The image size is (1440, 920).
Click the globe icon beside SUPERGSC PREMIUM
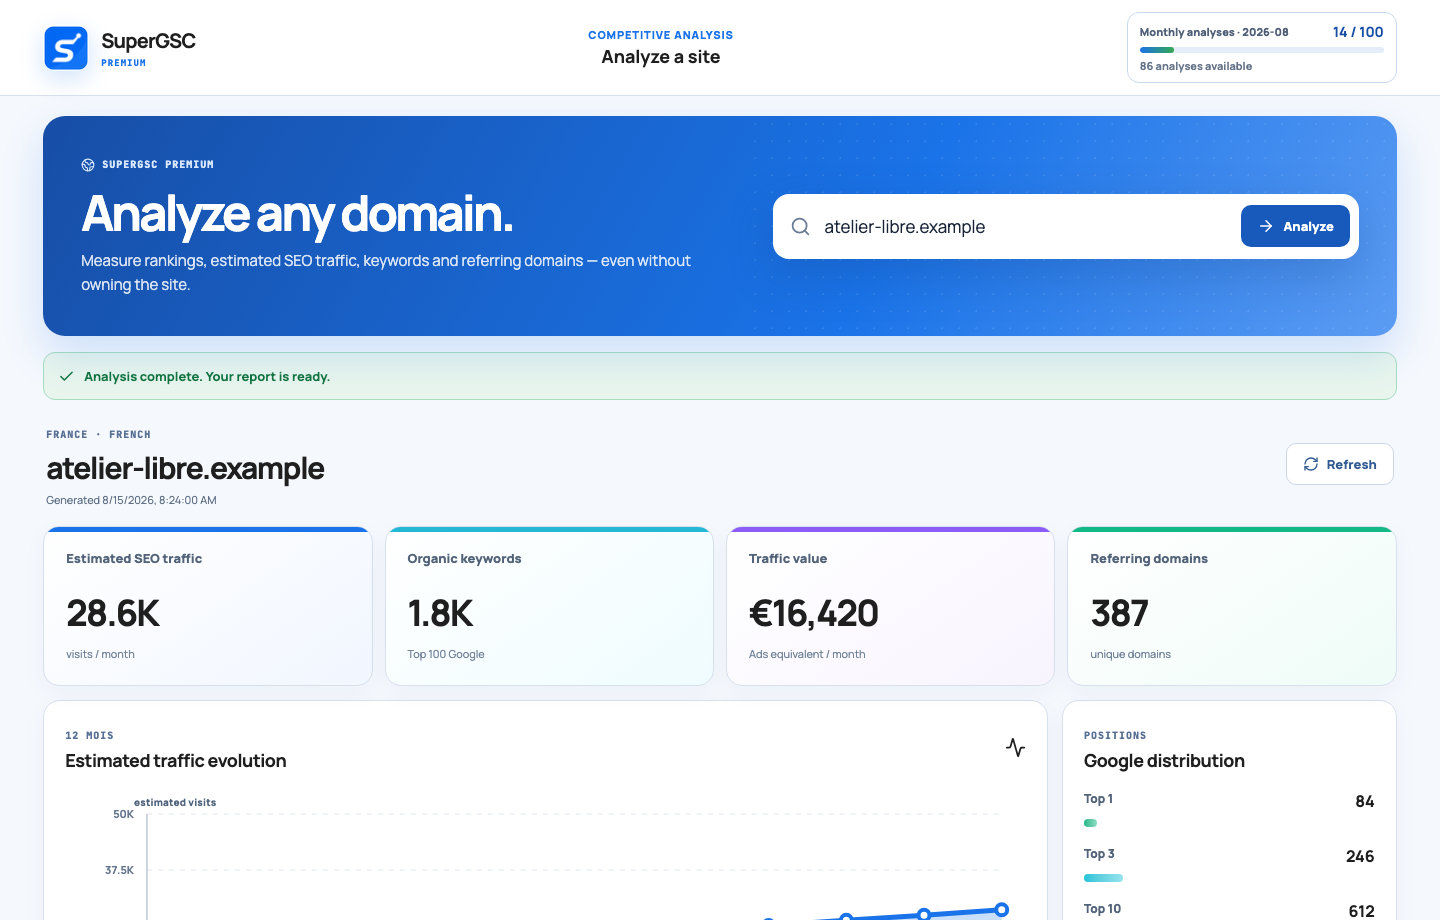pyautogui.click(x=88, y=165)
